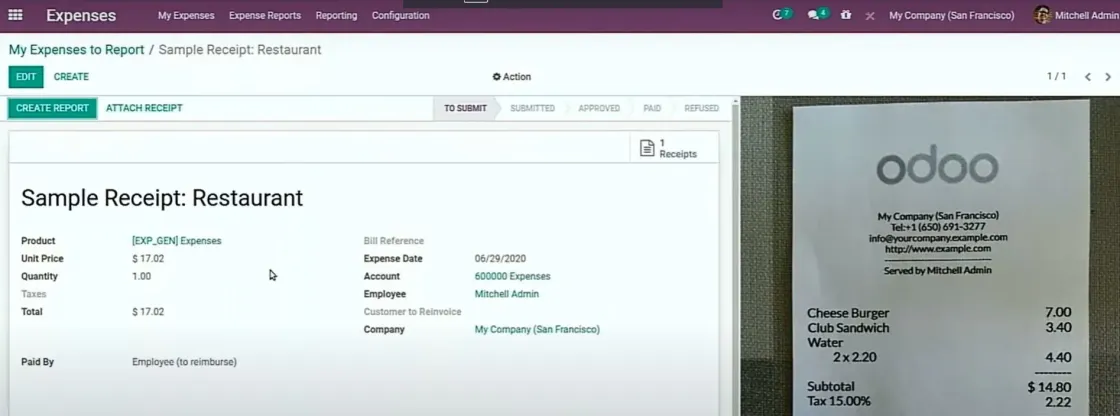Click the Taxes field label
Viewport: 1120px width, 416px height.
pyautogui.click(x=34, y=294)
